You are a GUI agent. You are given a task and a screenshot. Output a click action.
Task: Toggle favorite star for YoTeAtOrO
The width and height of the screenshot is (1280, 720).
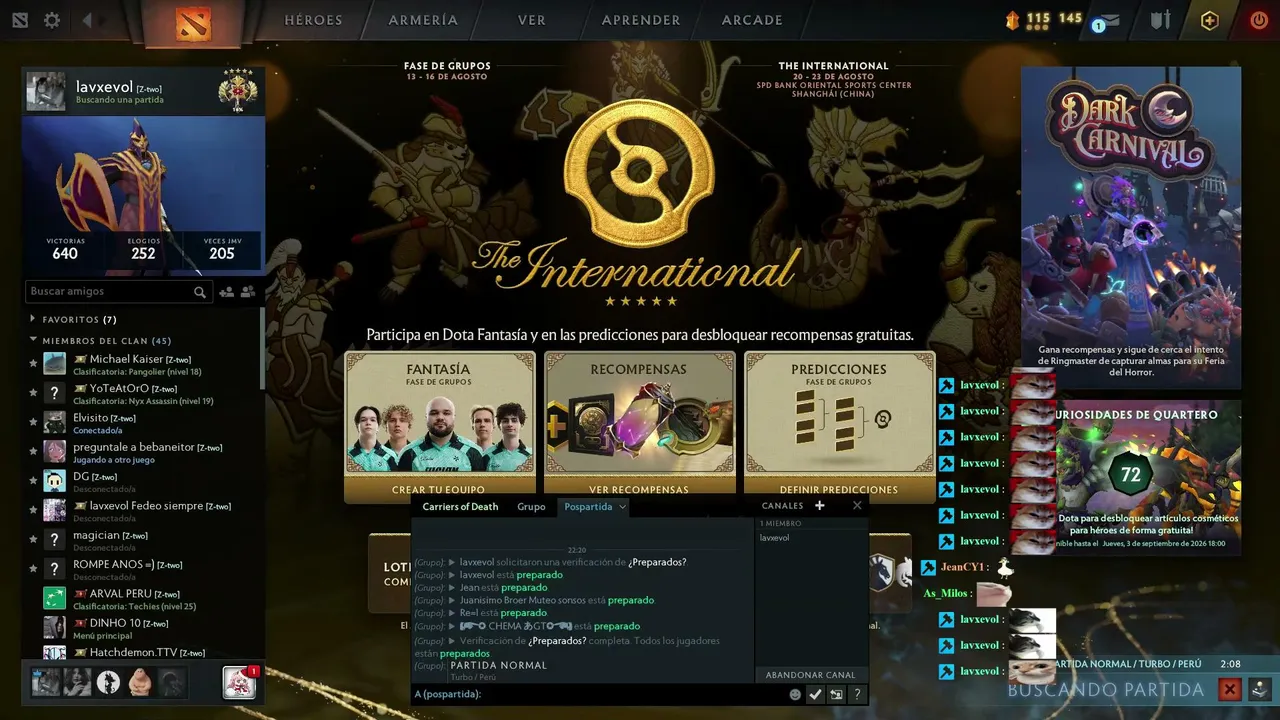[34, 393]
